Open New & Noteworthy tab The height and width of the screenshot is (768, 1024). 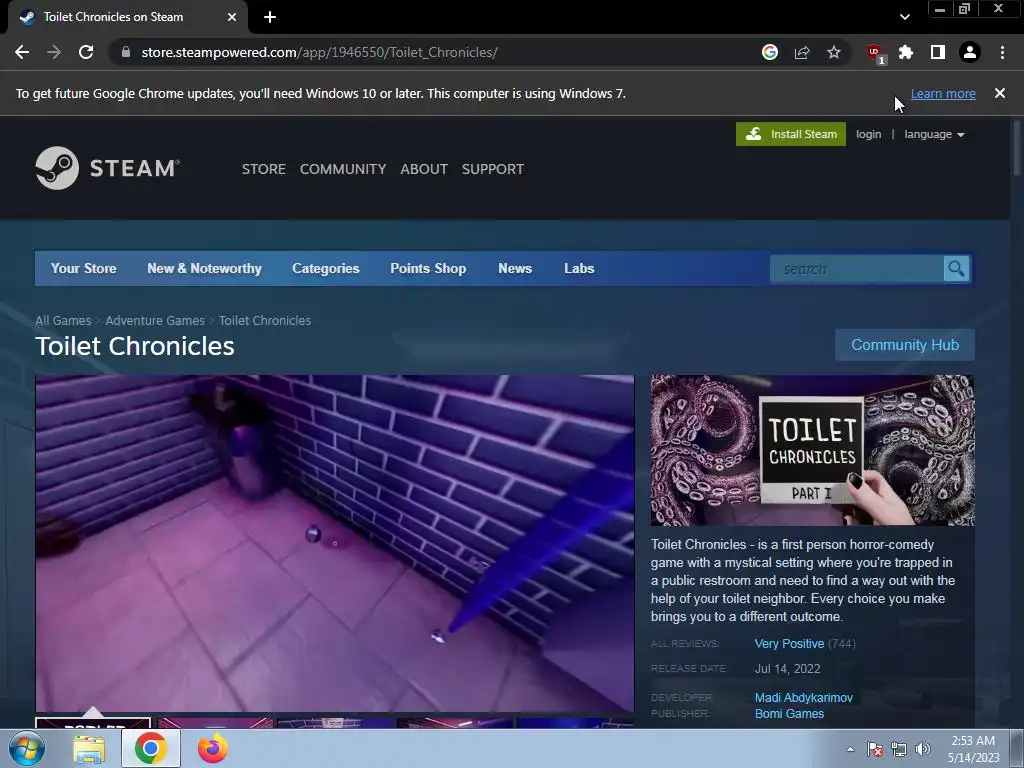pos(204,268)
